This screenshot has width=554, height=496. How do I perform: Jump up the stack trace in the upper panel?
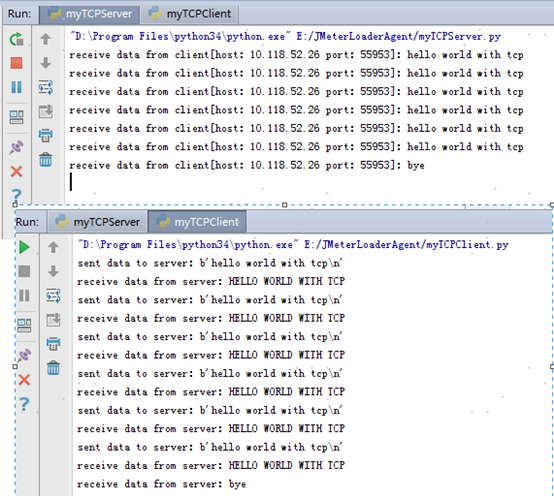[46, 39]
